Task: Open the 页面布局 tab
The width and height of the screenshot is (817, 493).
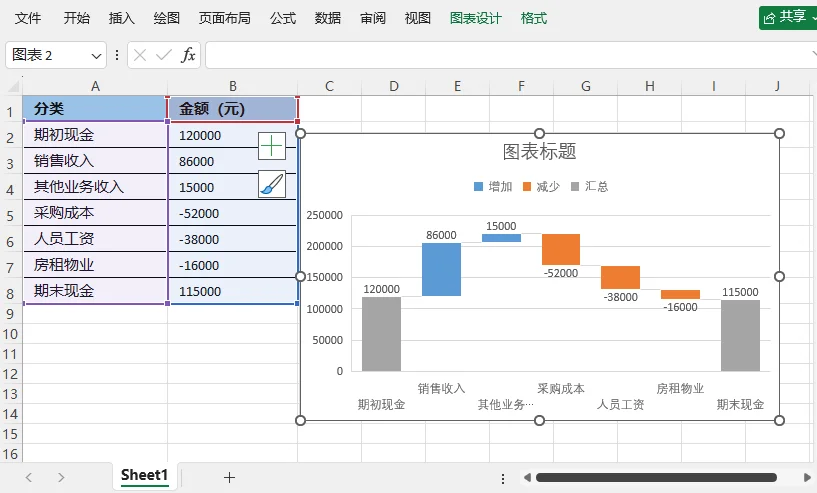Action: pyautogui.click(x=225, y=18)
